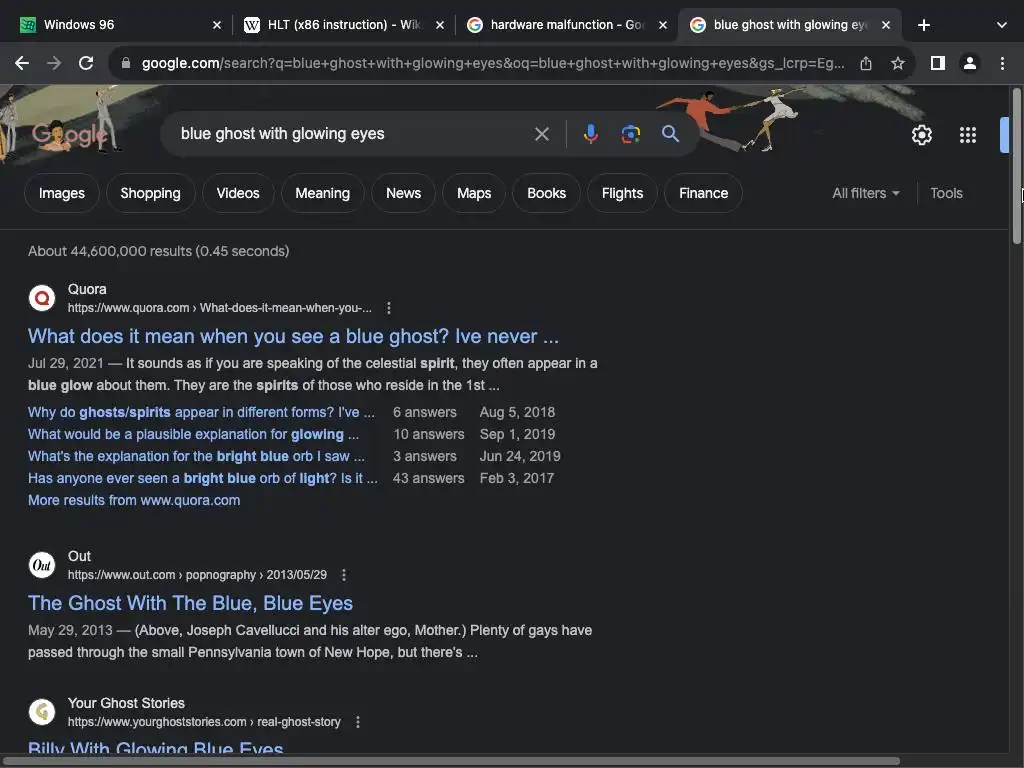This screenshot has width=1024, height=768.
Task: Go back to the previous page
Action: point(22,63)
